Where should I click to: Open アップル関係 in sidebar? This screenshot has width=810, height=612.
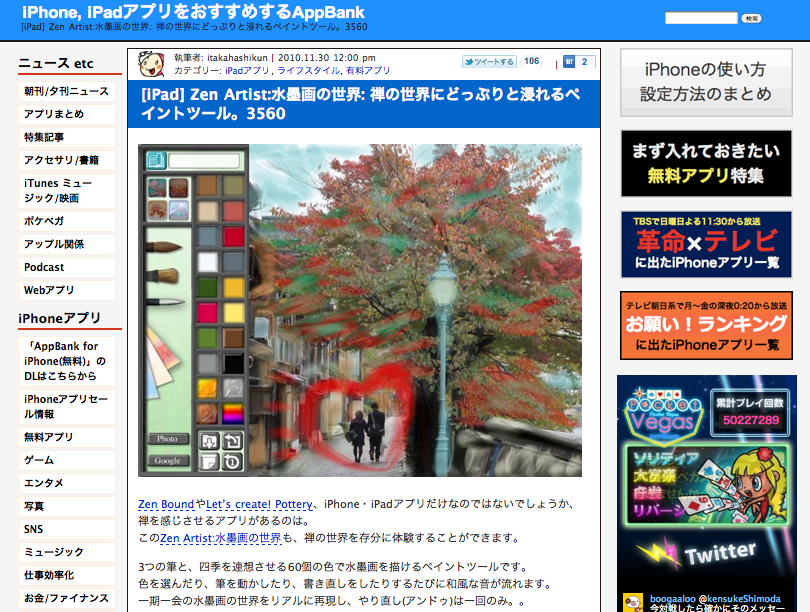[x=67, y=244]
